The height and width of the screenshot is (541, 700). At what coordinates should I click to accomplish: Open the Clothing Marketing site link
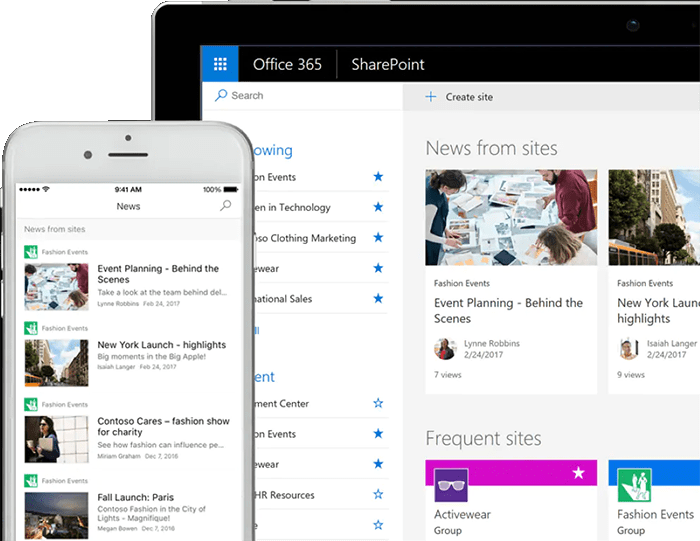(305, 238)
